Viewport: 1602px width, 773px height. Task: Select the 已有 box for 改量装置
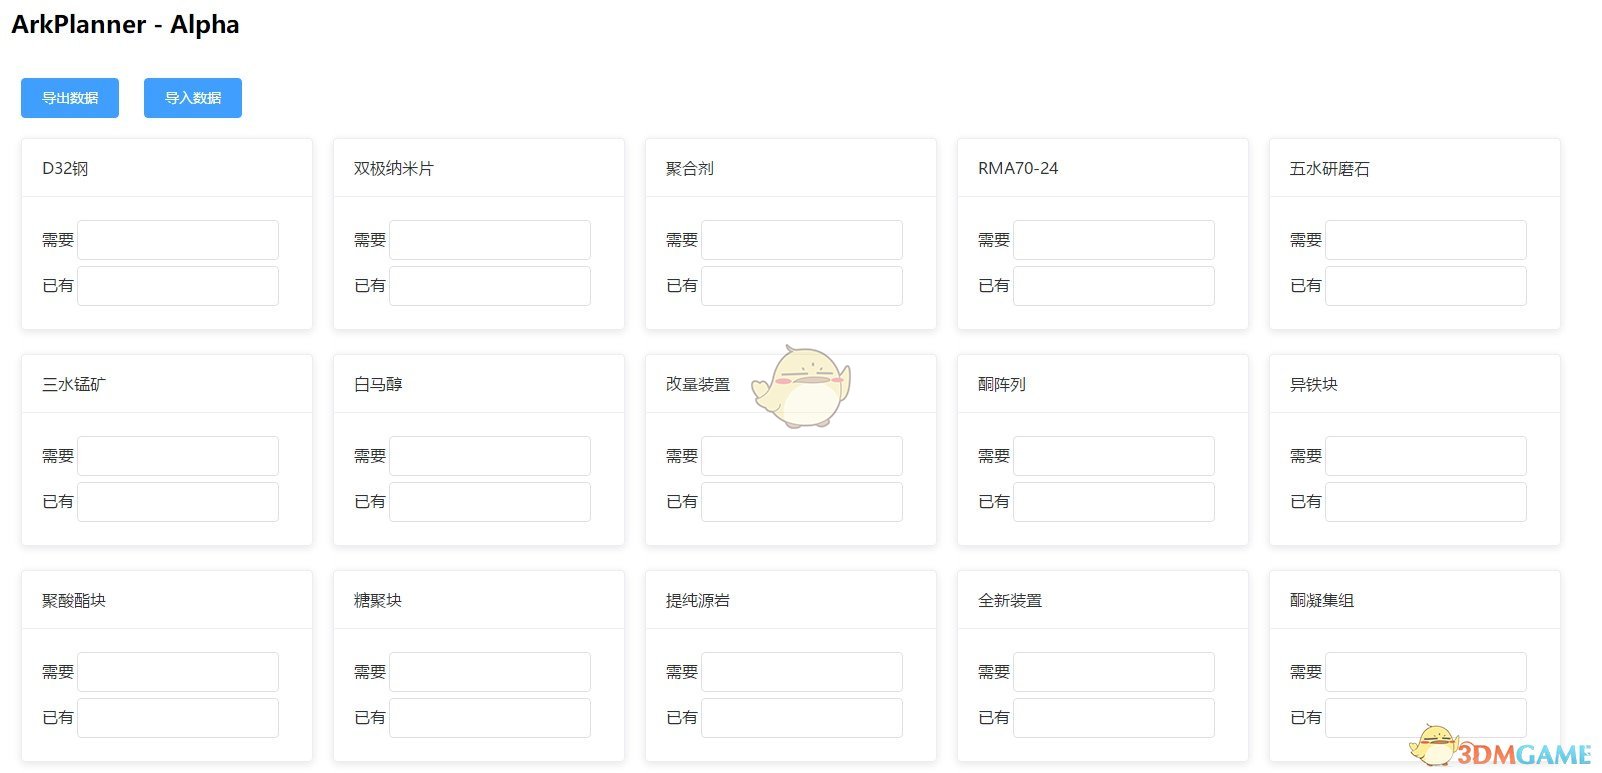point(802,502)
